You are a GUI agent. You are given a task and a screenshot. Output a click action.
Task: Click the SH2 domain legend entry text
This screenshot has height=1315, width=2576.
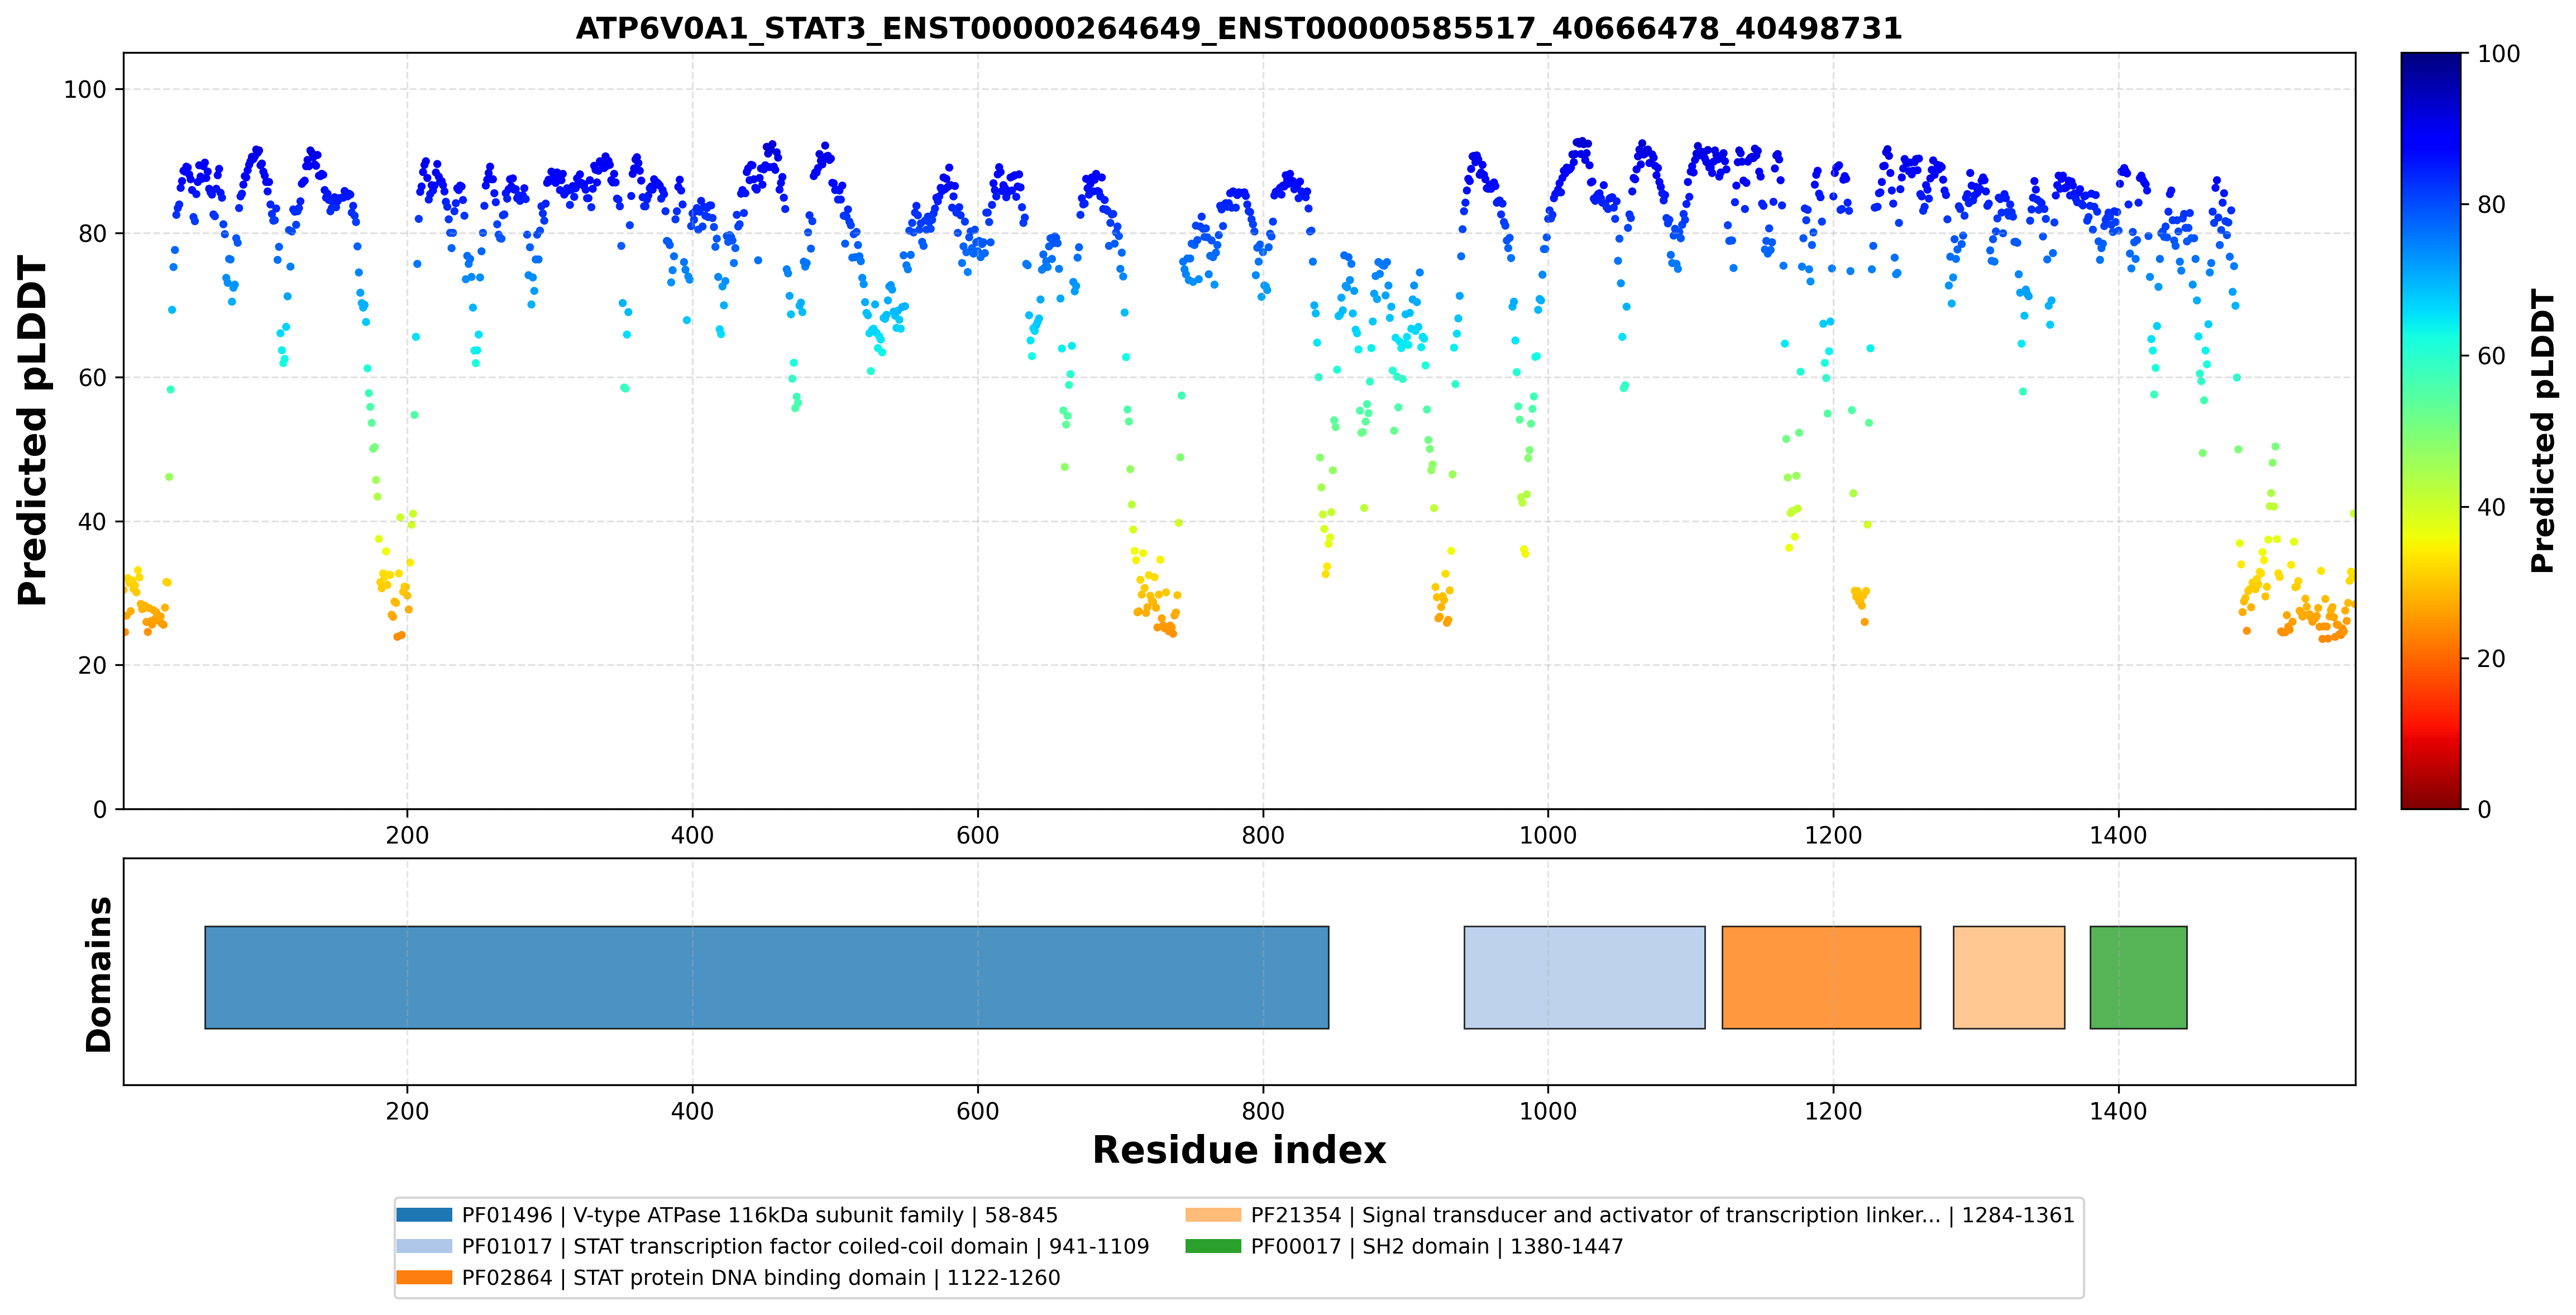point(1437,1247)
